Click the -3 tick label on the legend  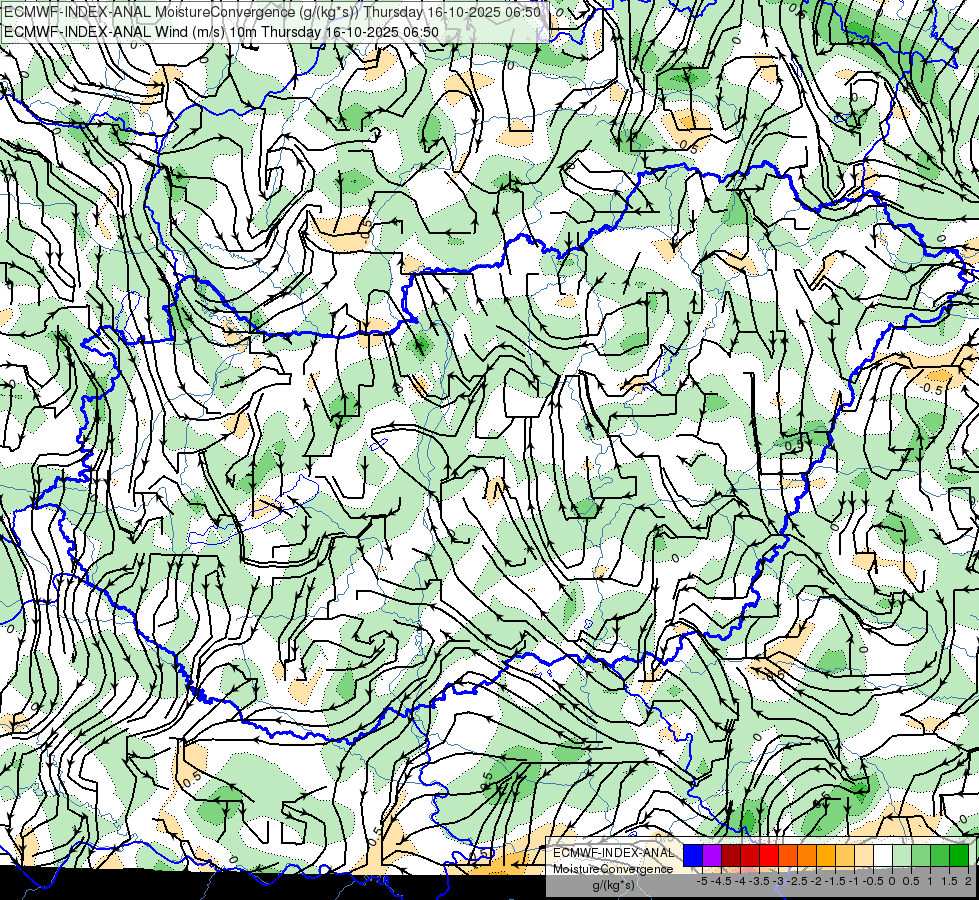[779, 881]
